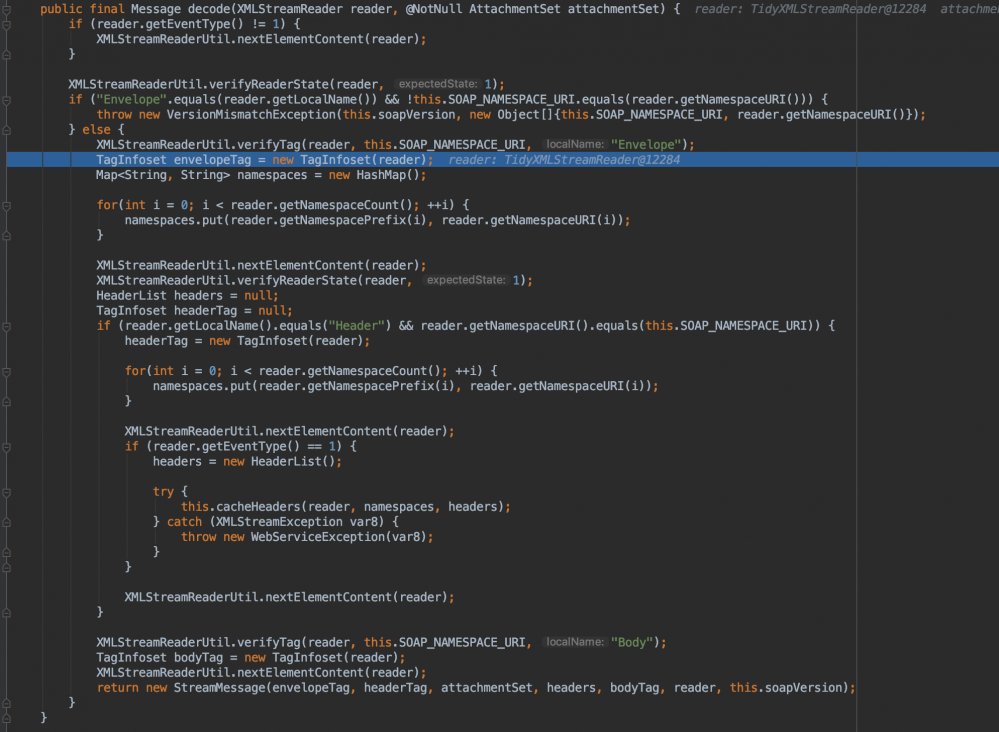Fold the 'try {' block via gutter marker

tap(6, 492)
